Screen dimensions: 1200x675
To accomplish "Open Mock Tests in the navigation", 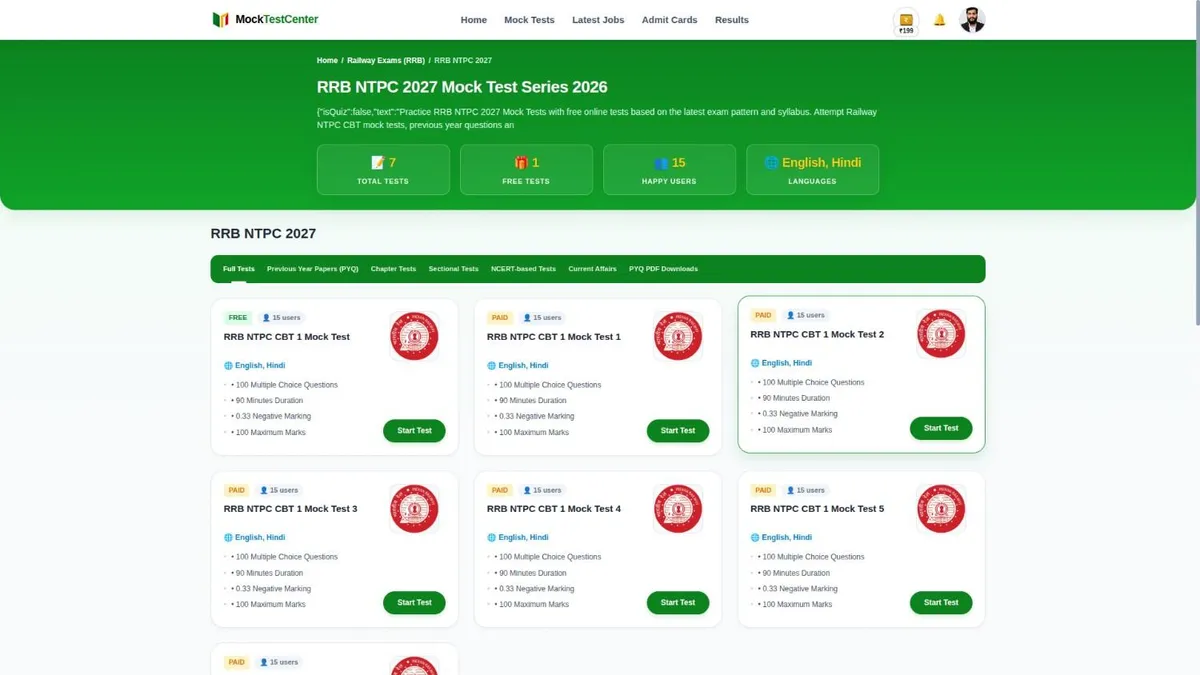I will [x=529, y=20].
